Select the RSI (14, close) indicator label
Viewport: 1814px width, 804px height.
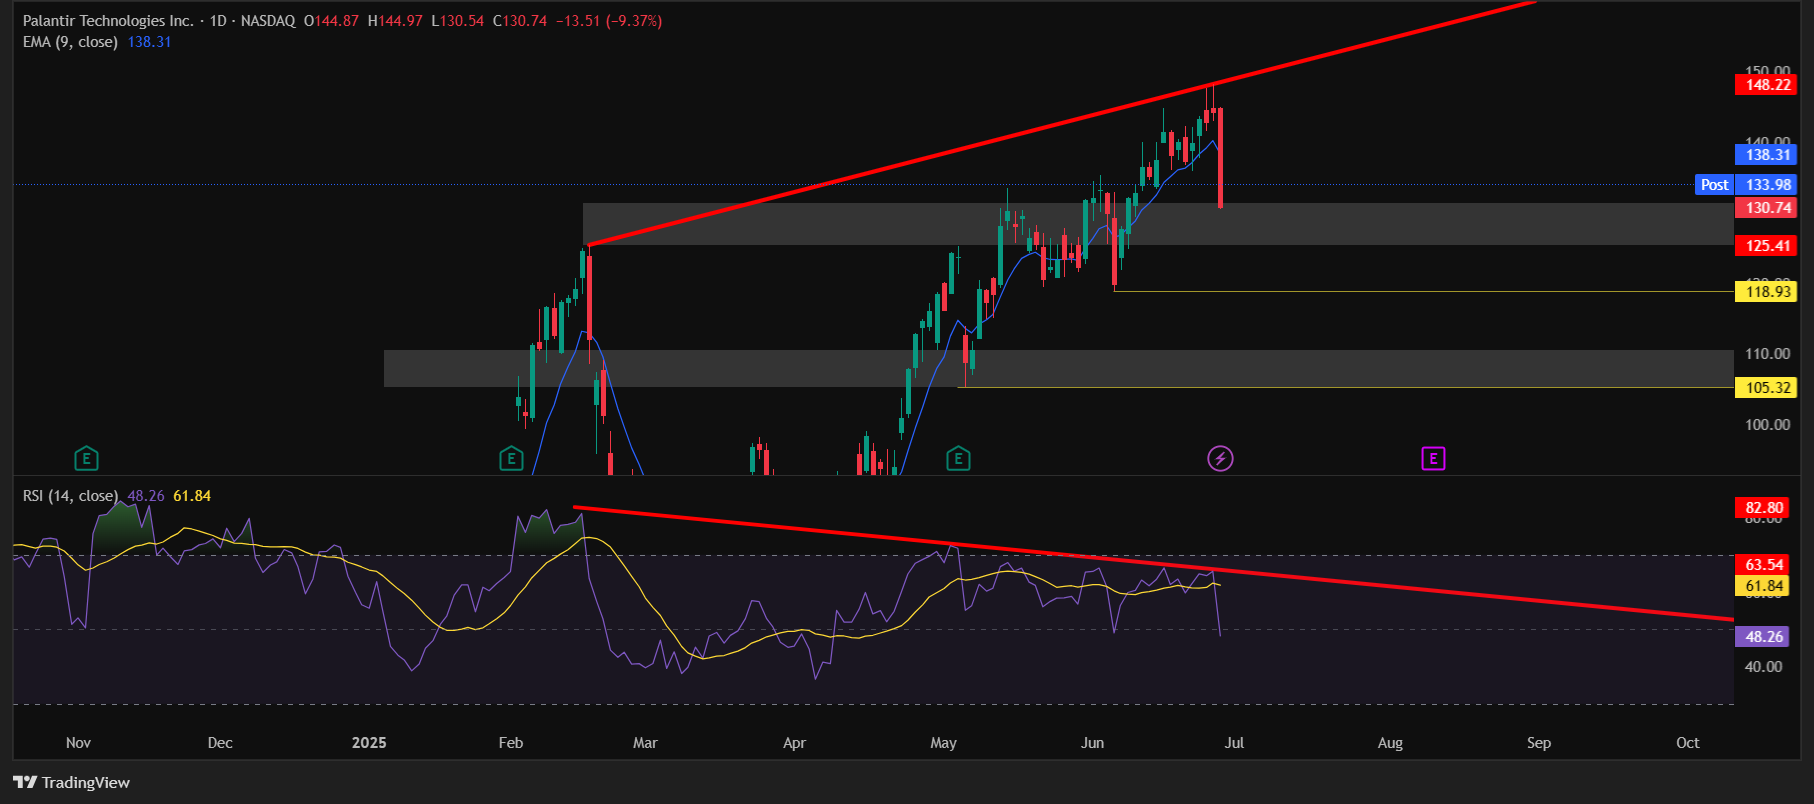coord(70,496)
